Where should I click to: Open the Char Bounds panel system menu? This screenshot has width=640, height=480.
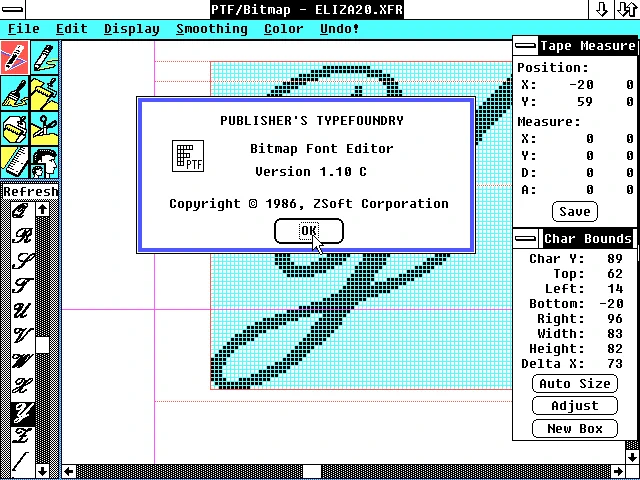tap(525, 238)
